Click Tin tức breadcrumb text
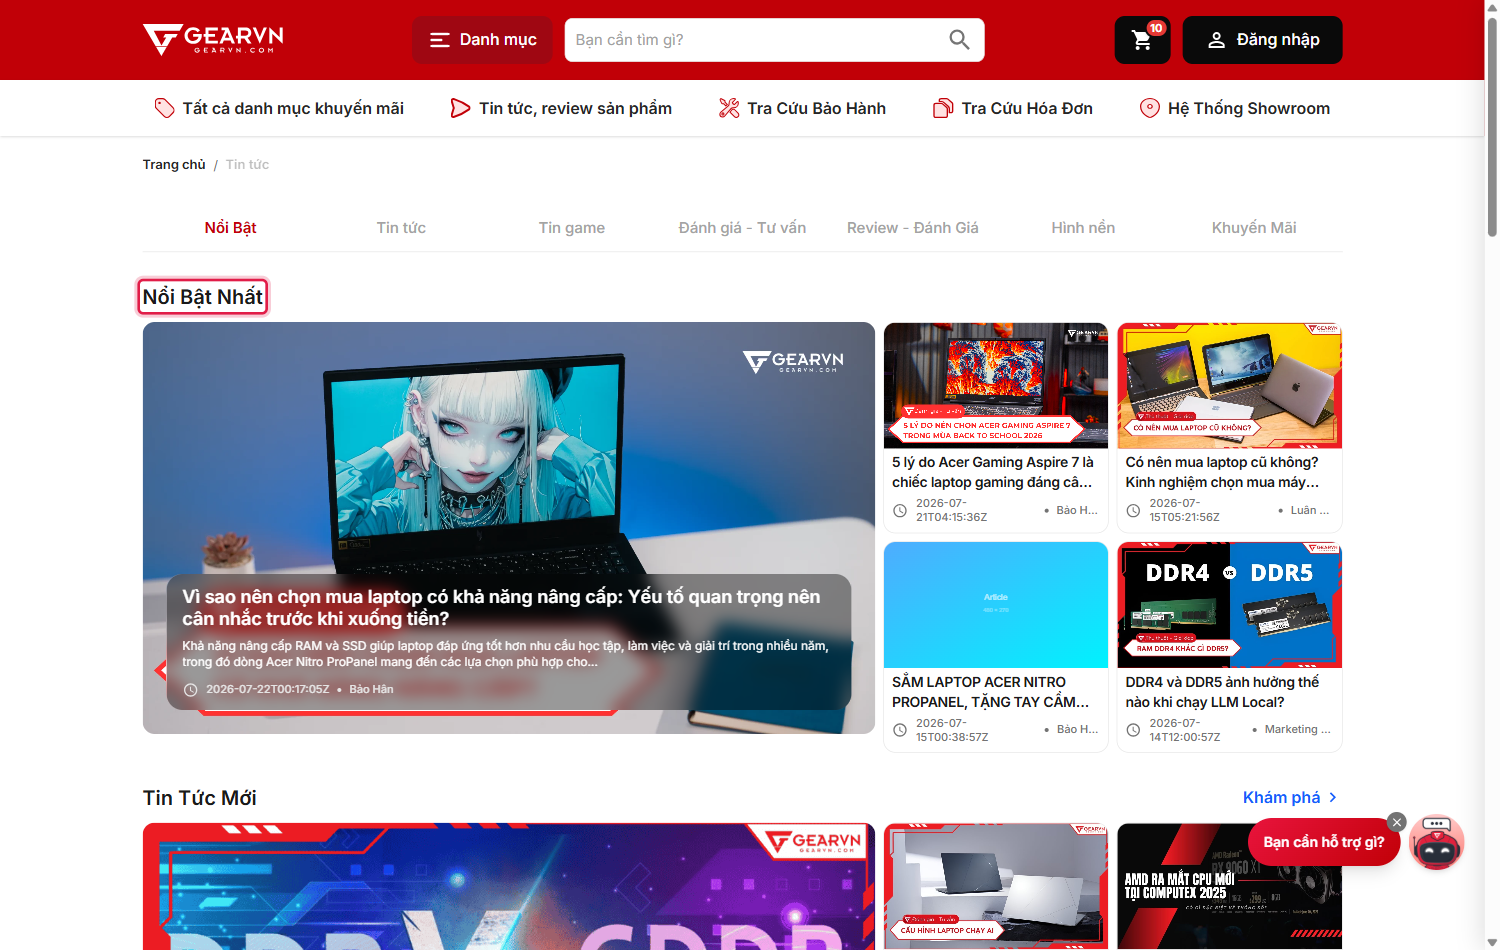The height and width of the screenshot is (950, 1500). pos(247,164)
